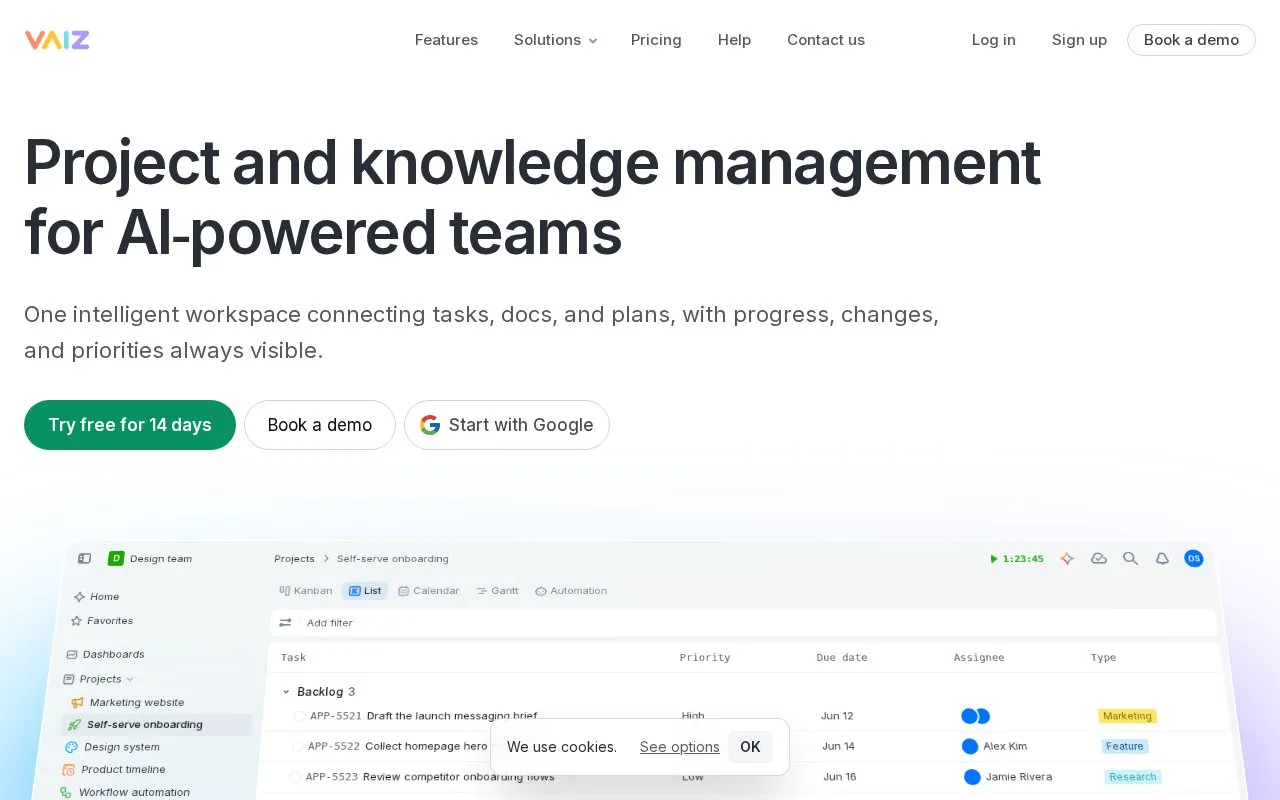Click the cloud sync icon
This screenshot has width=1280, height=800.
click(1099, 559)
